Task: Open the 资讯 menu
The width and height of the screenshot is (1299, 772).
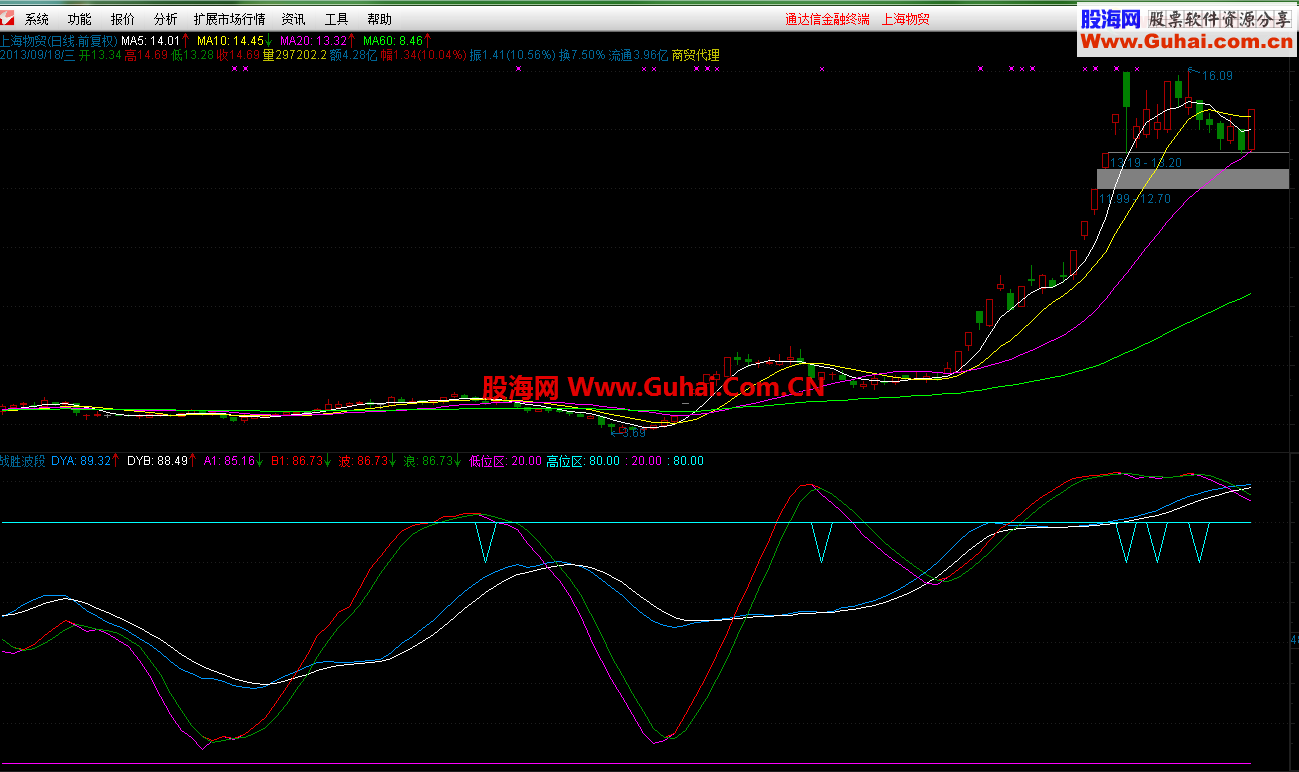Action: click(x=294, y=19)
